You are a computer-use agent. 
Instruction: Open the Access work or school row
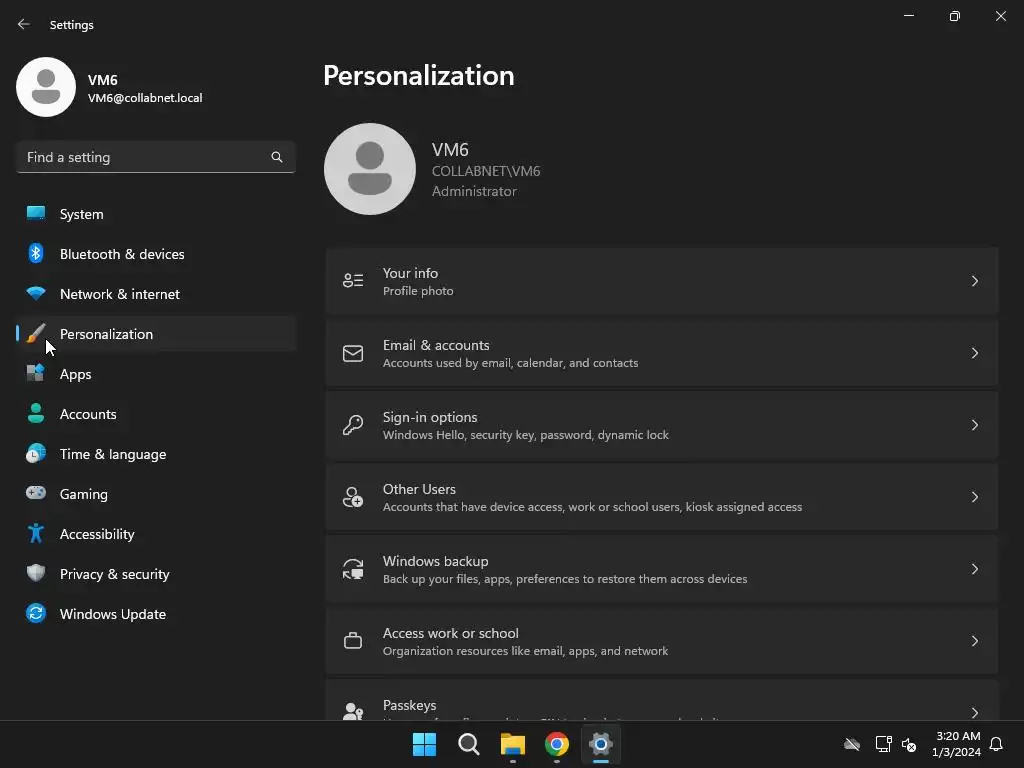coord(662,641)
